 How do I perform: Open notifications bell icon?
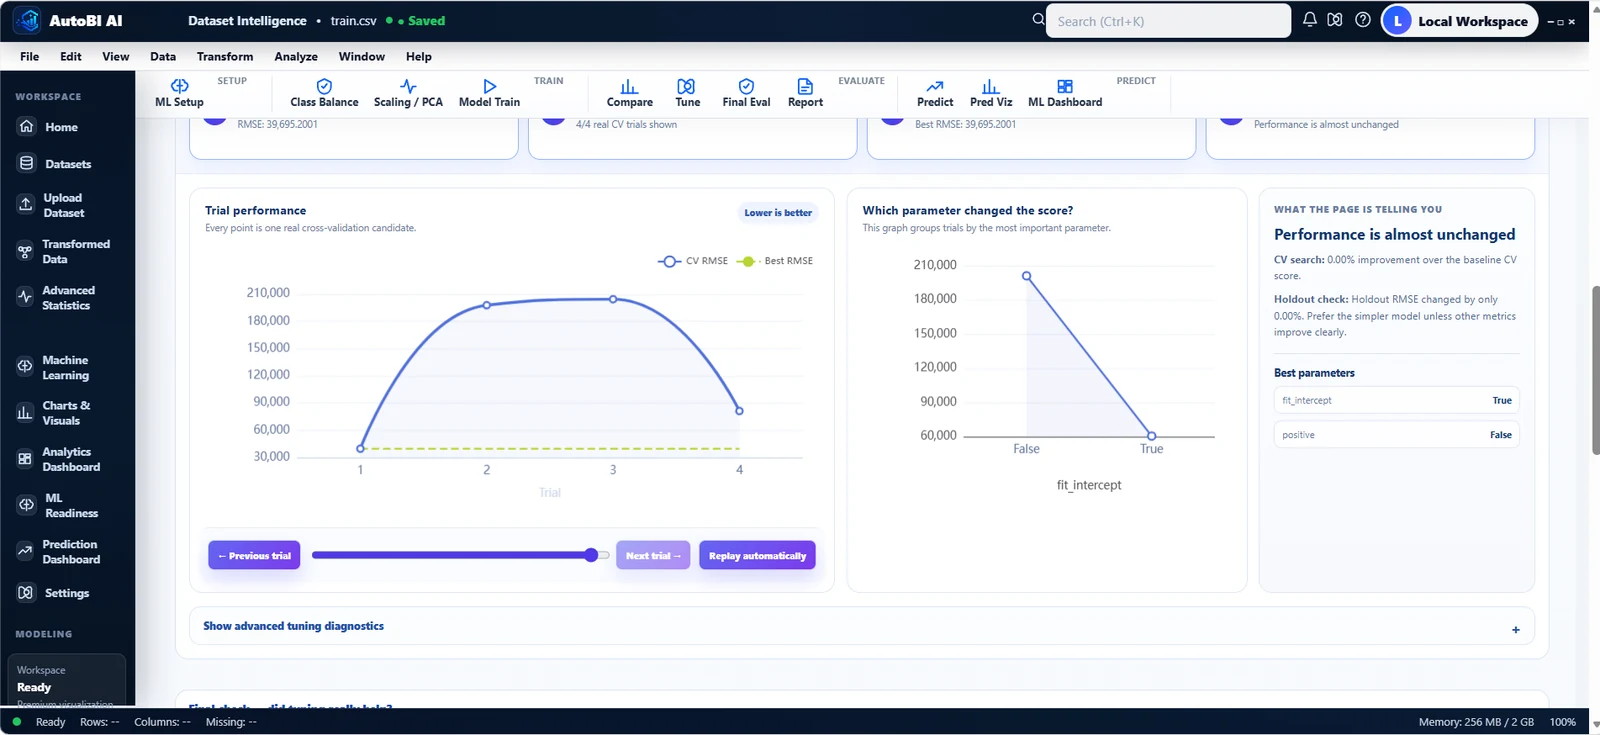pos(1309,20)
